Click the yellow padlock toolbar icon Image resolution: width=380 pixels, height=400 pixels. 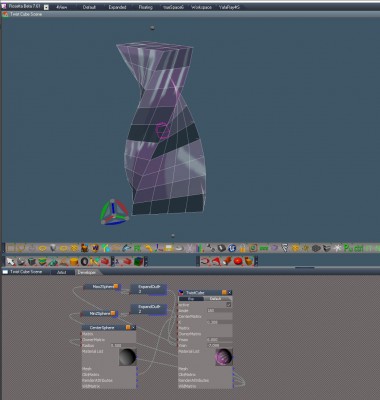point(243,248)
